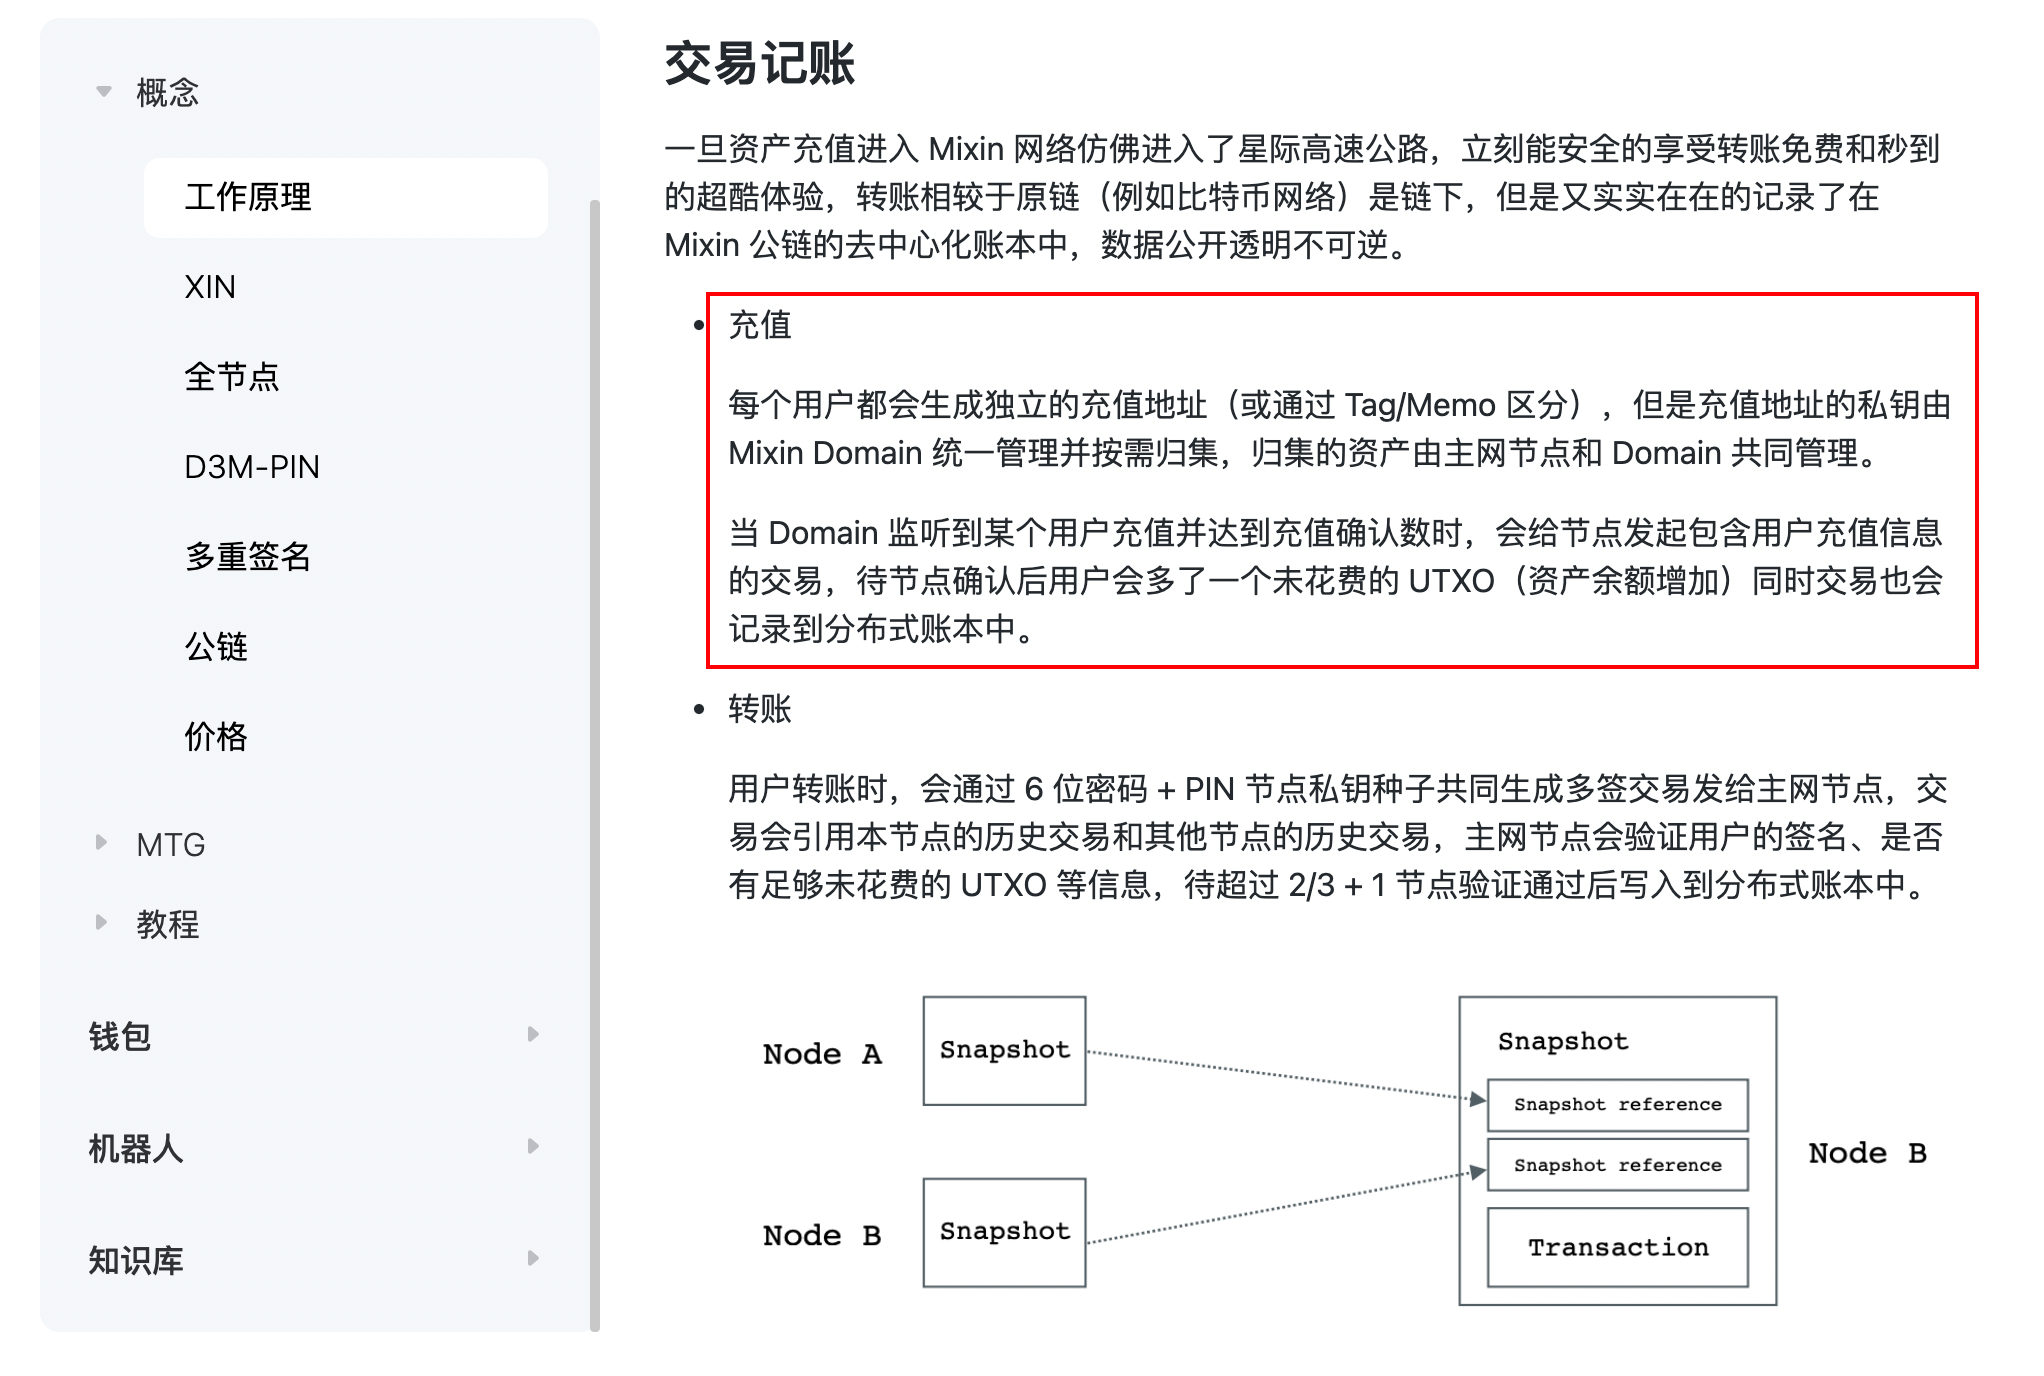Open the 工作原理 sidebar page
Image resolution: width=2044 pixels, height=1376 pixels.
tap(248, 197)
